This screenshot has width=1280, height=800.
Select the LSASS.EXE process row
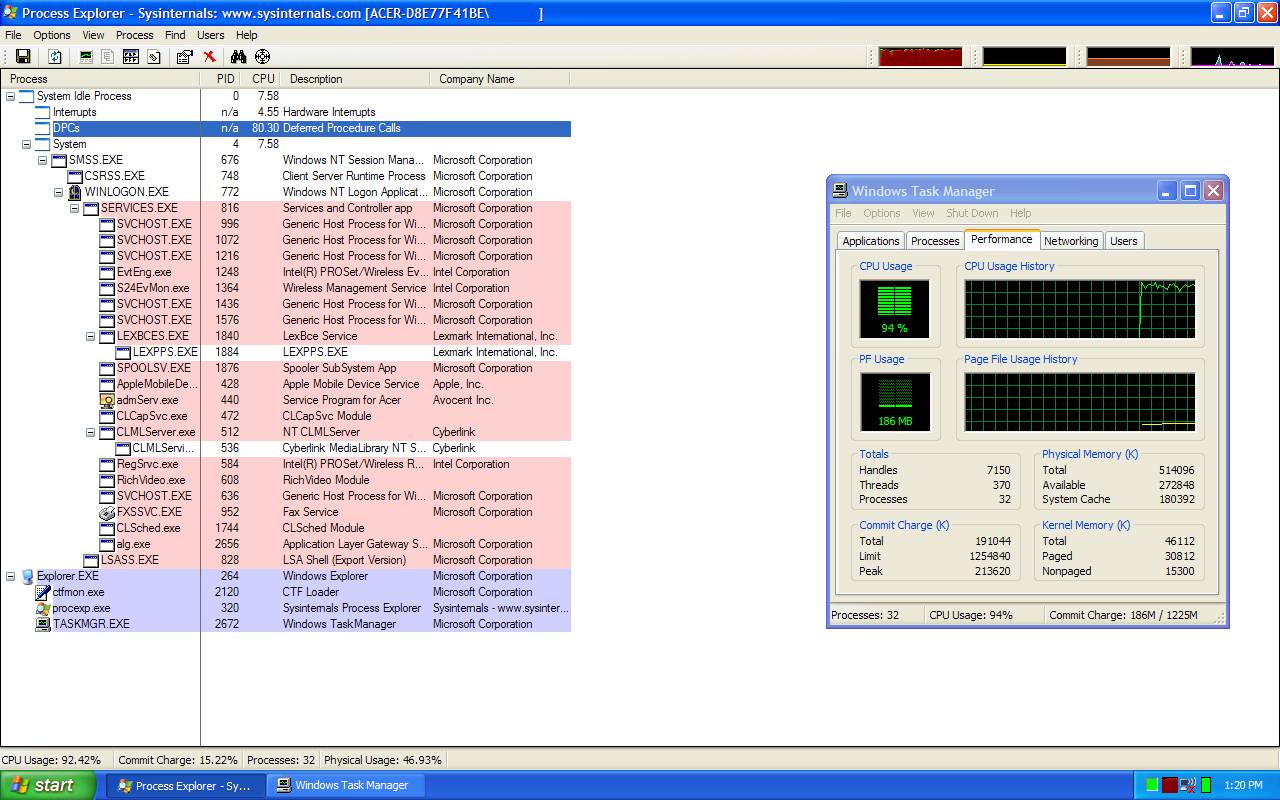point(286,560)
